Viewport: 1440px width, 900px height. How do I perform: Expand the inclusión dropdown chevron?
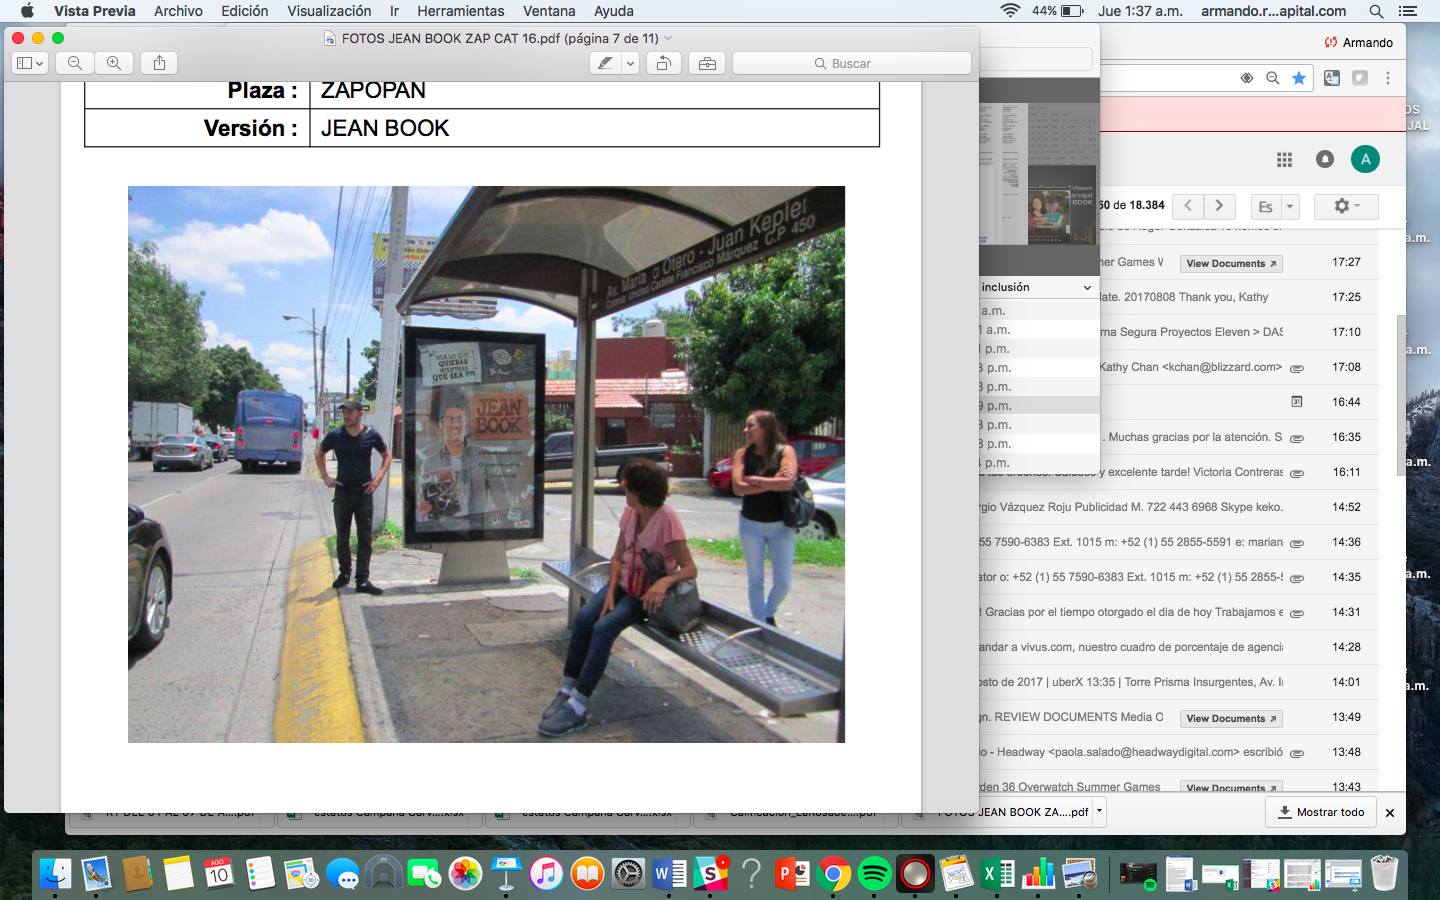[x=1087, y=288]
